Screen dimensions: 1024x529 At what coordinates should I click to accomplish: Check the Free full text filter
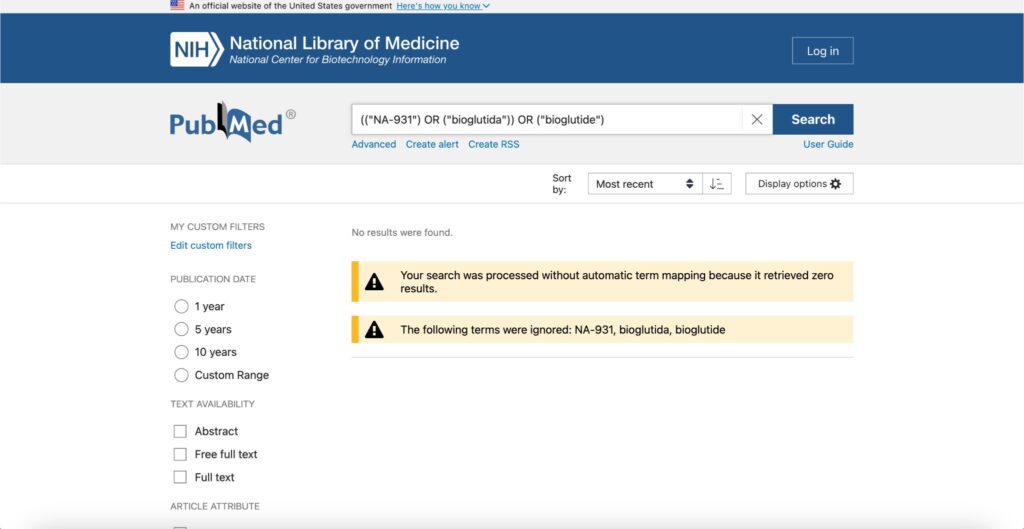180,455
